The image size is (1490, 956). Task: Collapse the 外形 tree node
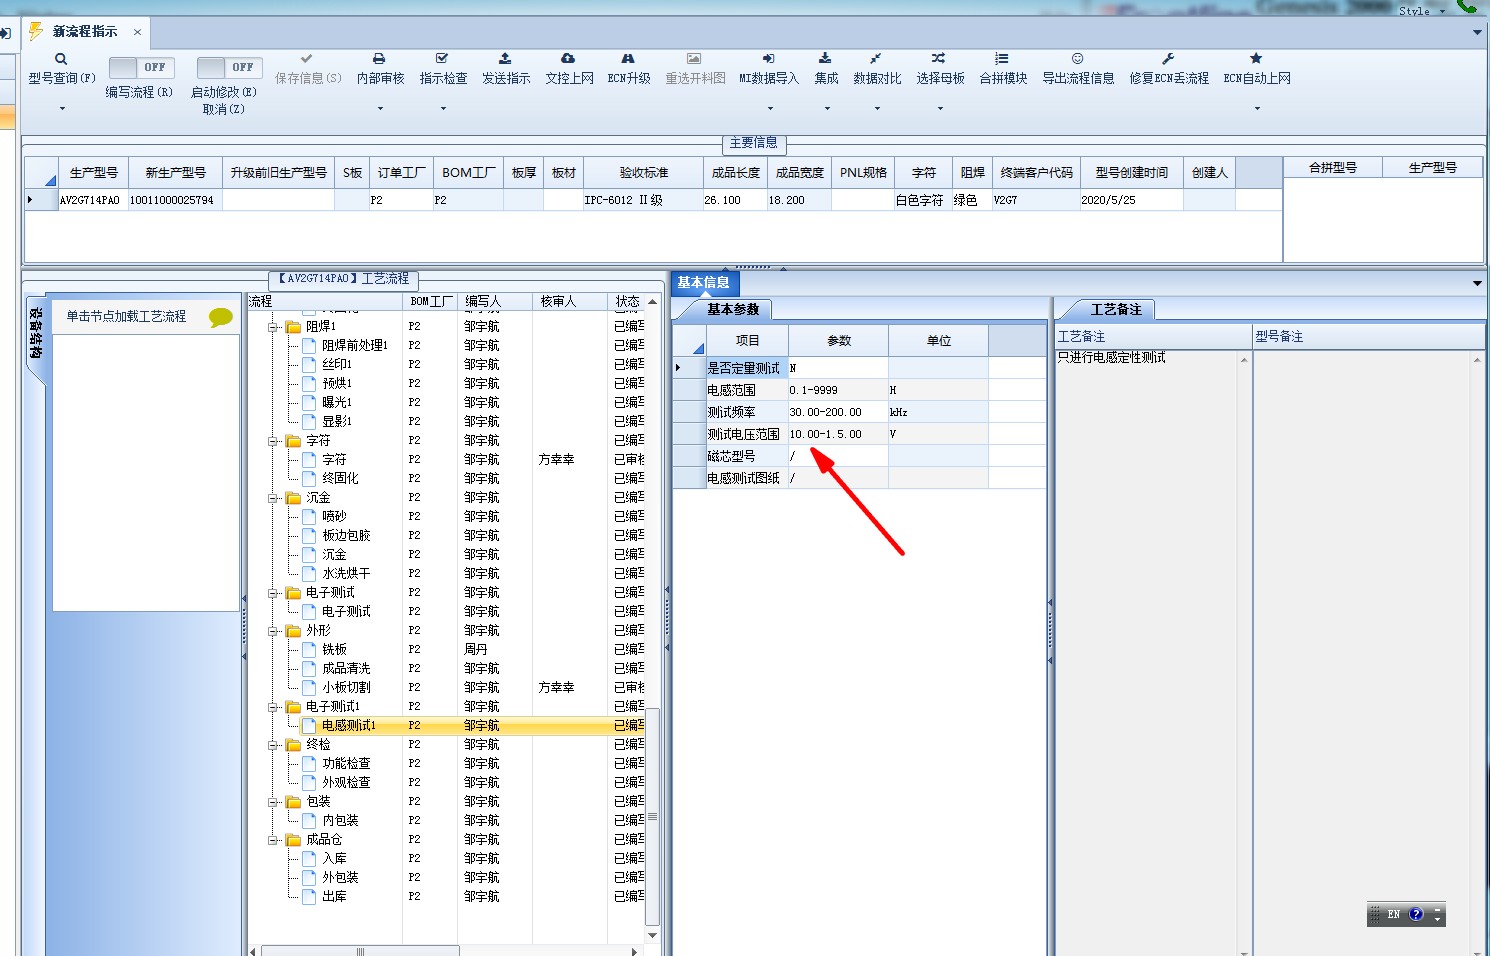273,631
